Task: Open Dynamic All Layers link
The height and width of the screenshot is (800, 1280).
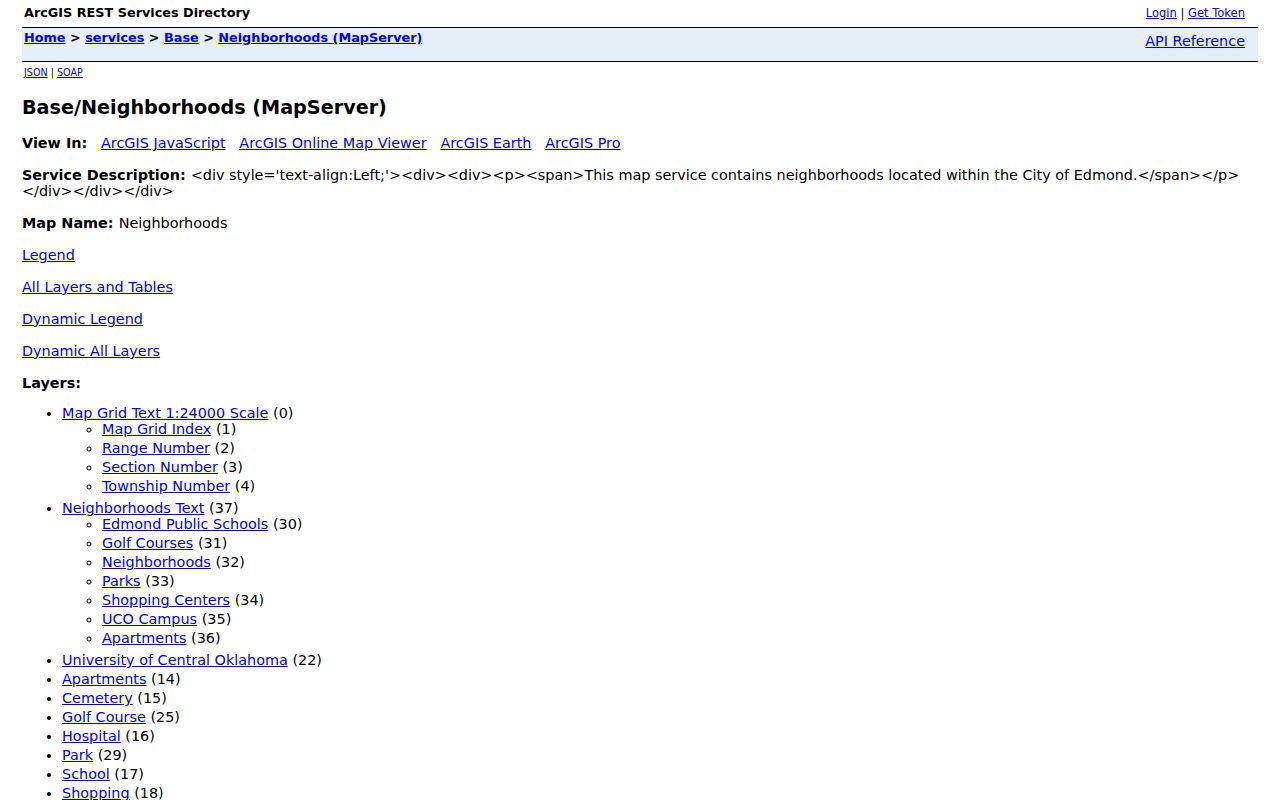Action: click(91, 351)
